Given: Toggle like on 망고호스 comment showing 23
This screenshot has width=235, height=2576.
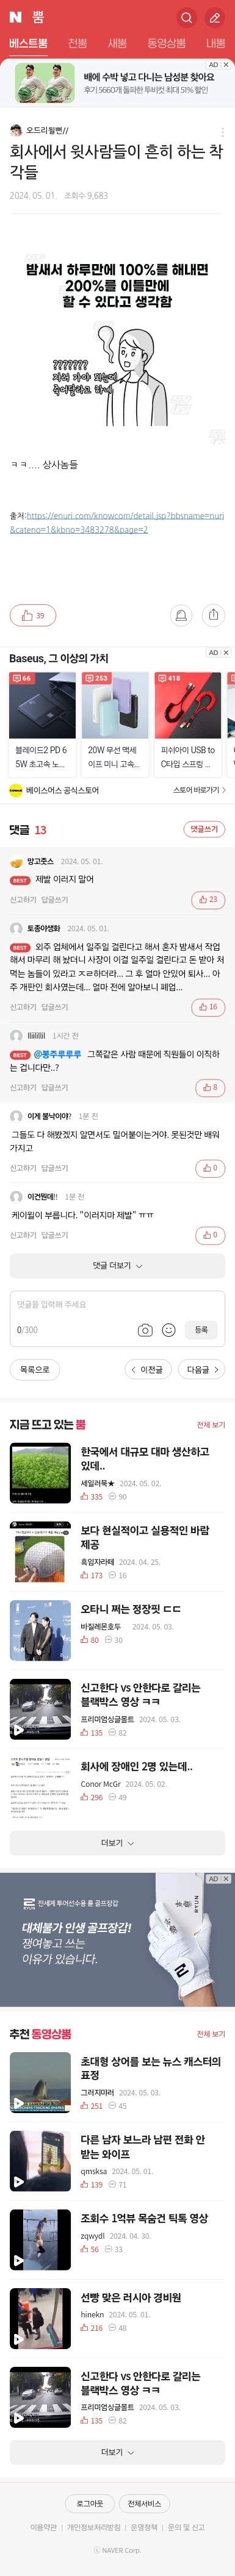Looking at the screenshot, I should (209, 899).
